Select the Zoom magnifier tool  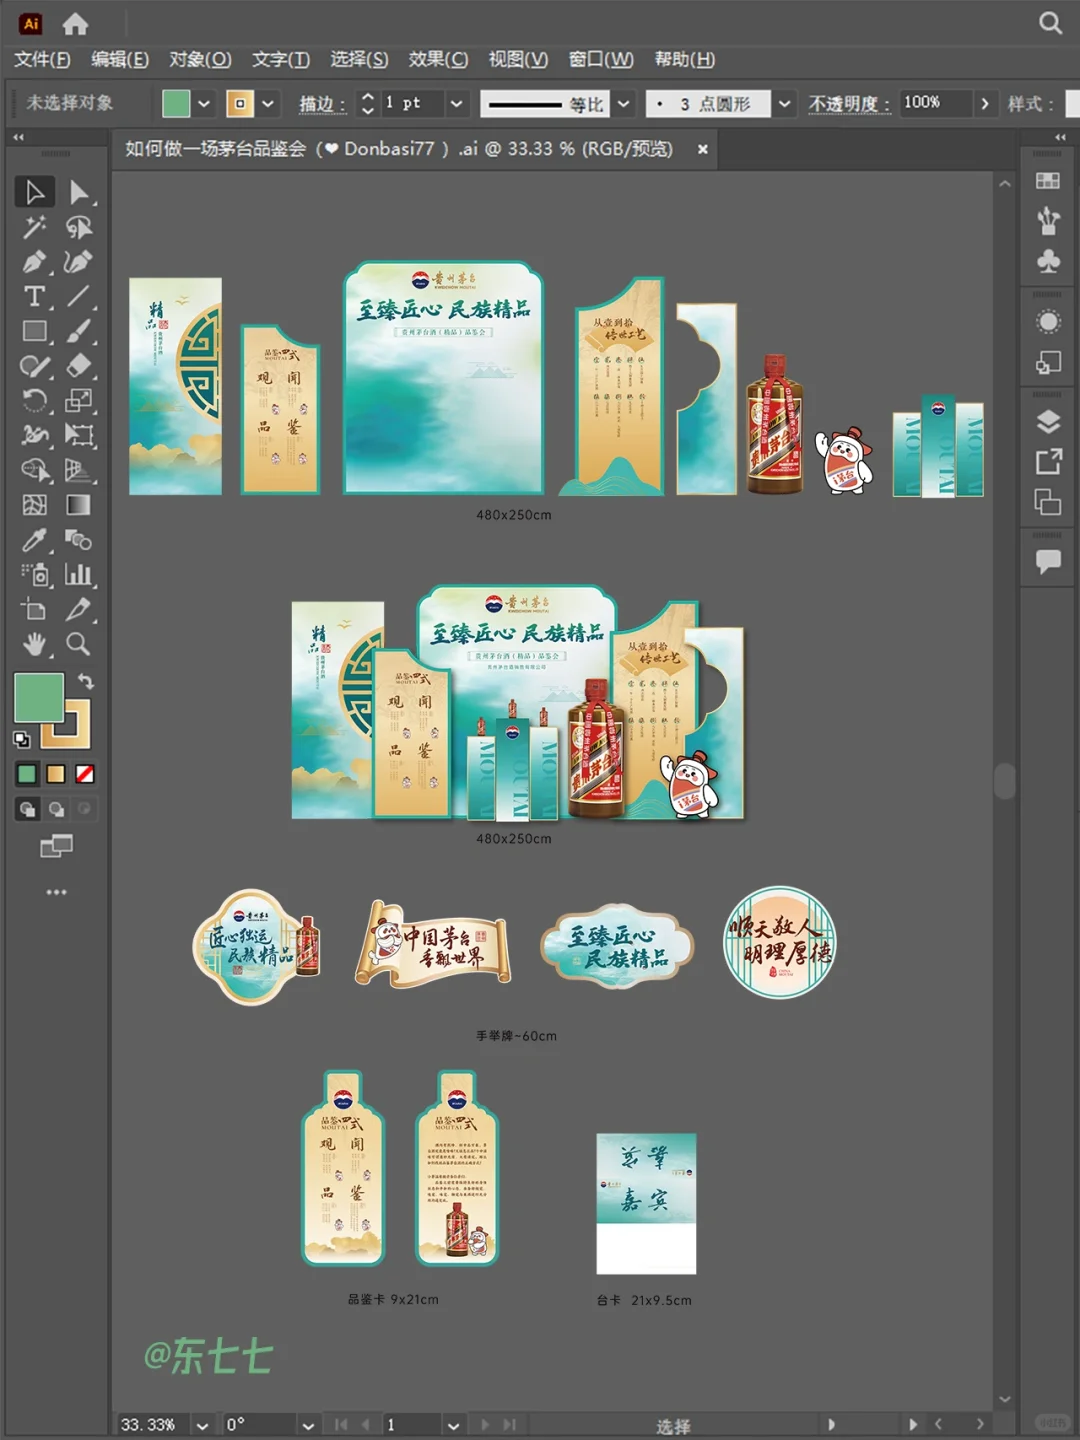(78, 644)
